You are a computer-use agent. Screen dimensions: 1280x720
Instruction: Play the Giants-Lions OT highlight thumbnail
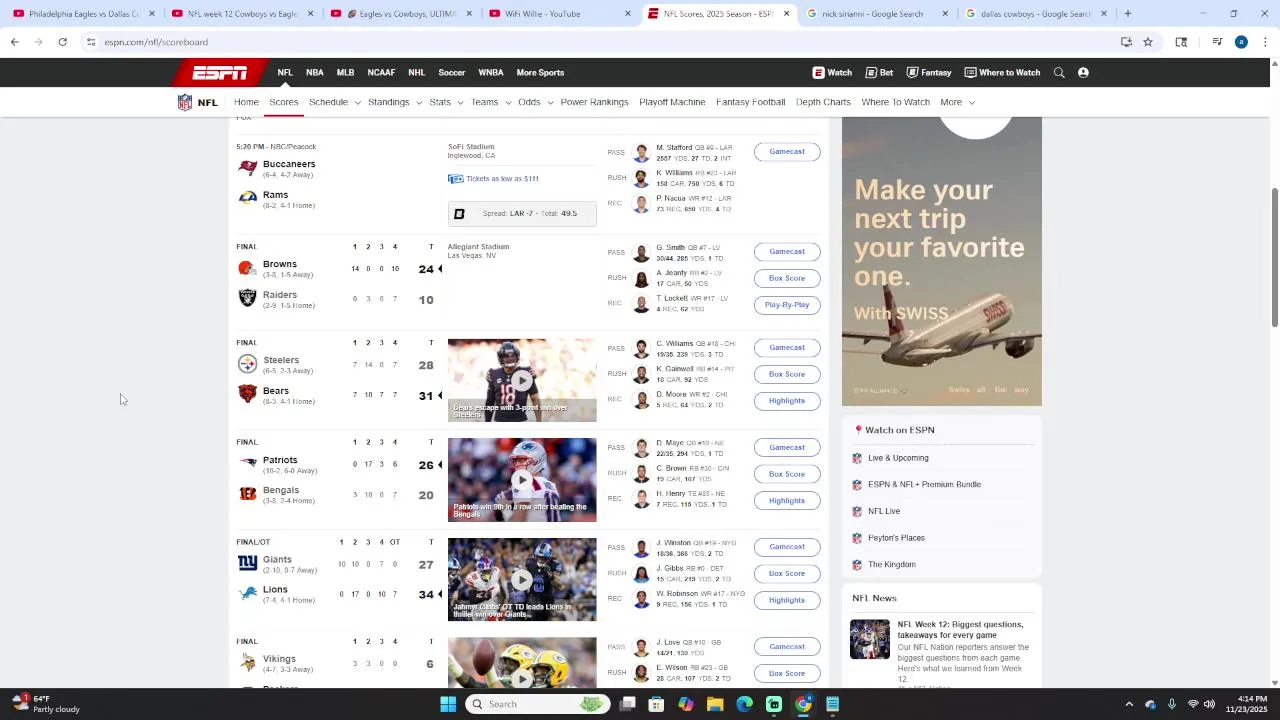522,580
